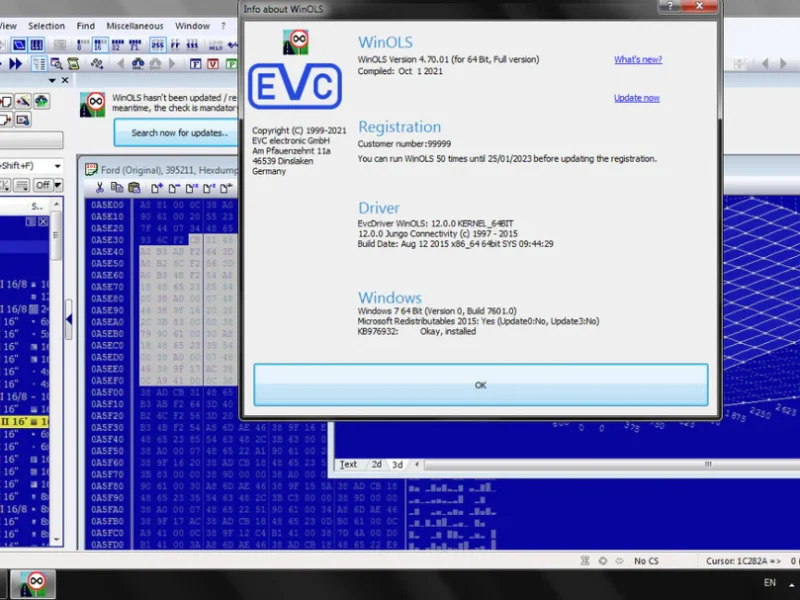Screen dimensions: 800x600
Task: Click the 255 decimal display icon
Action: click(157, 45)
